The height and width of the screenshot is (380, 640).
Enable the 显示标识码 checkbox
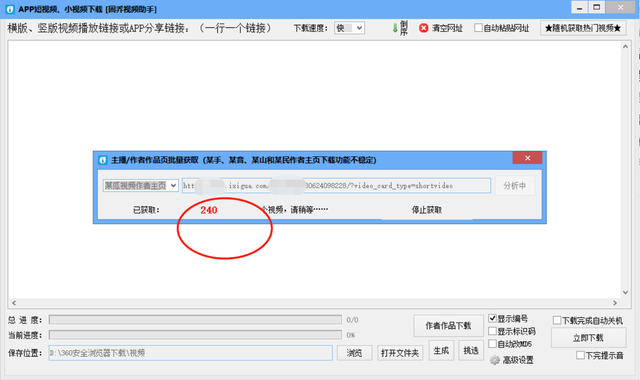493,331
